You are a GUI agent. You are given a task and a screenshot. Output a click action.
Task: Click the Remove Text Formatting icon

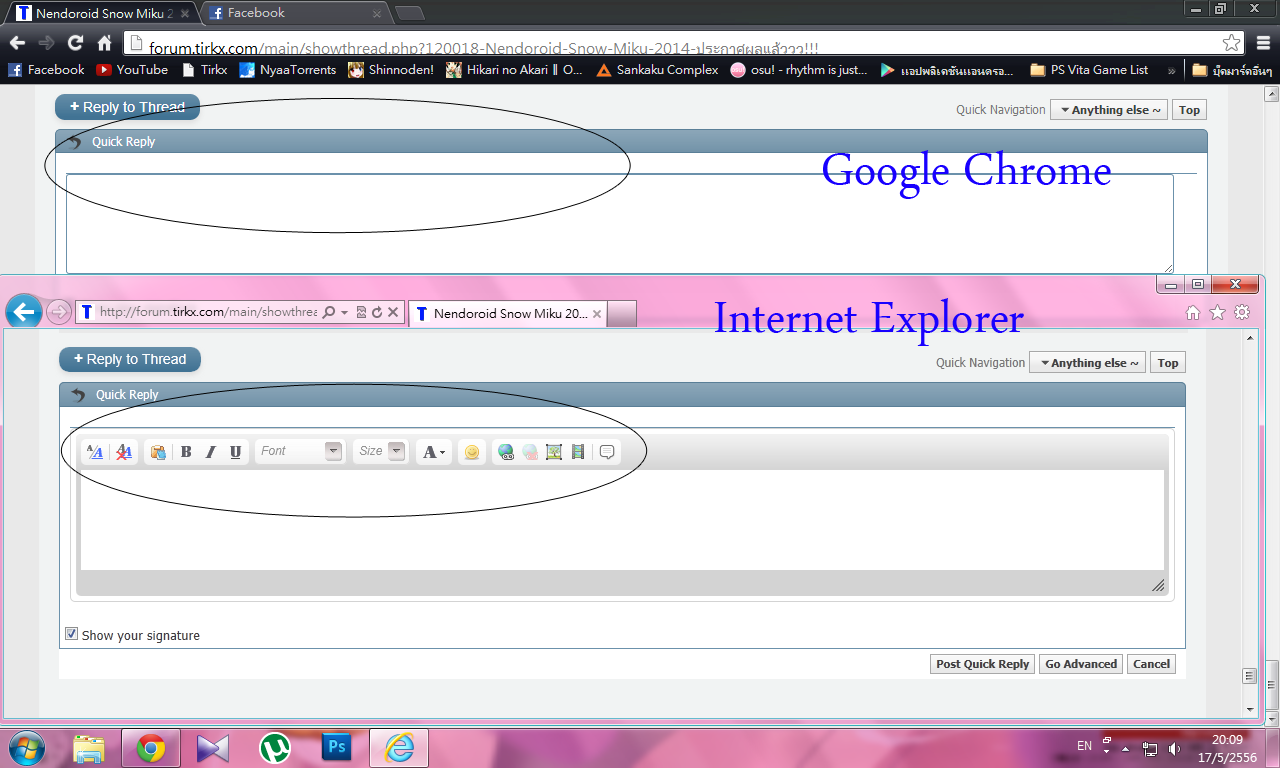(x=124, y=452)
